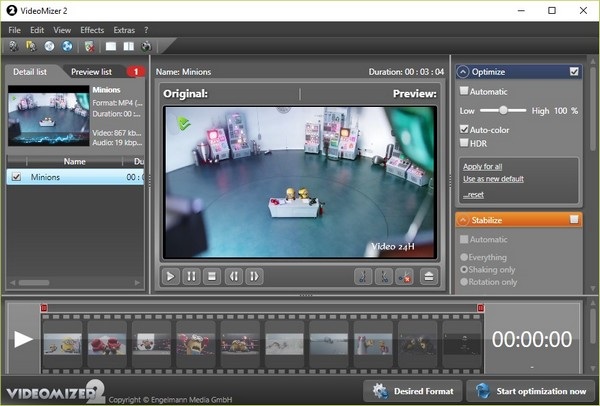Image resolution: width=600 pixels, height=406 pixels.
Task: Click the Low-High optimization slider handle
Action: point(503,110)
